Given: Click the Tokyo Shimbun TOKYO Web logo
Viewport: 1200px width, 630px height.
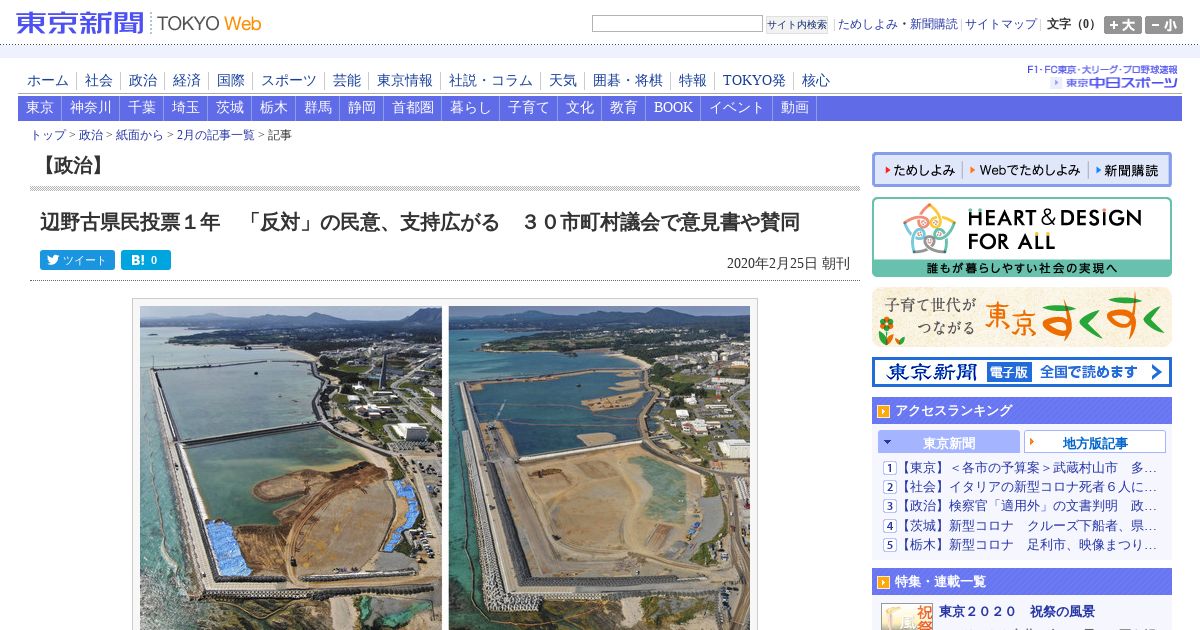Looking at the screenshot, I should (x=139, y=23).
